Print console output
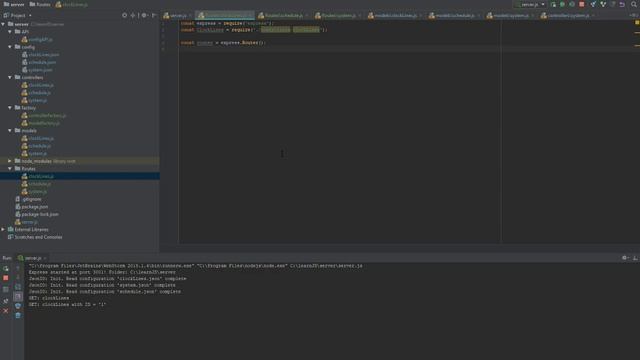 coord(18,306)
